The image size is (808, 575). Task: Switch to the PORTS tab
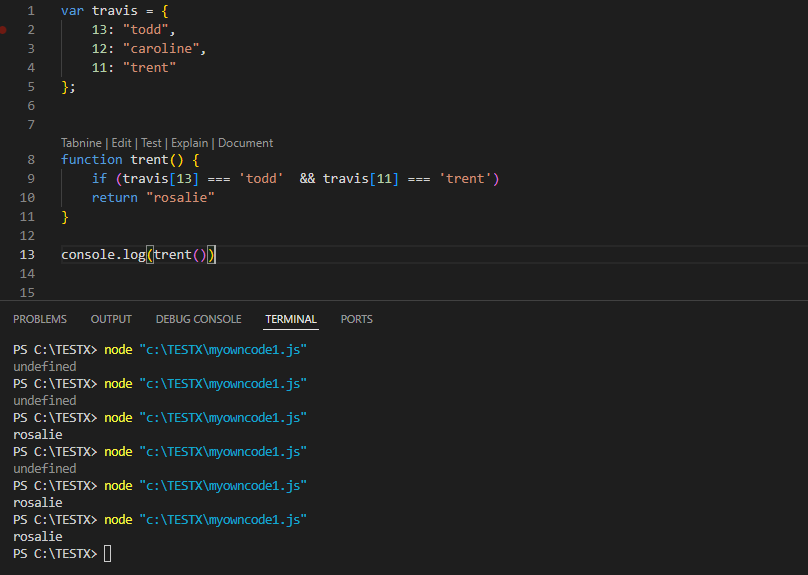point(357,319)
